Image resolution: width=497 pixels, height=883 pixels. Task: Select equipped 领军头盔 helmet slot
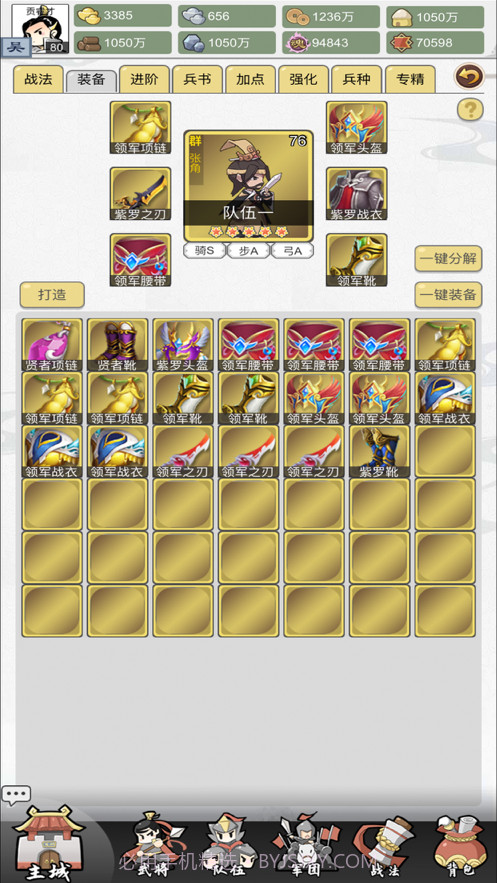(x=356, y=128)
